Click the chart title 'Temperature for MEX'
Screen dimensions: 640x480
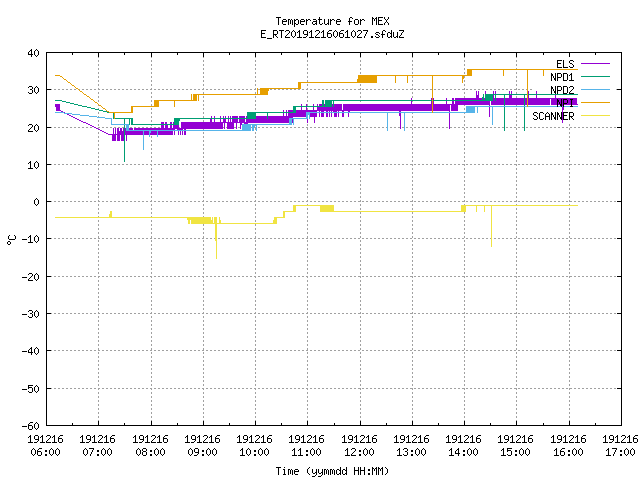coord(332,21)
